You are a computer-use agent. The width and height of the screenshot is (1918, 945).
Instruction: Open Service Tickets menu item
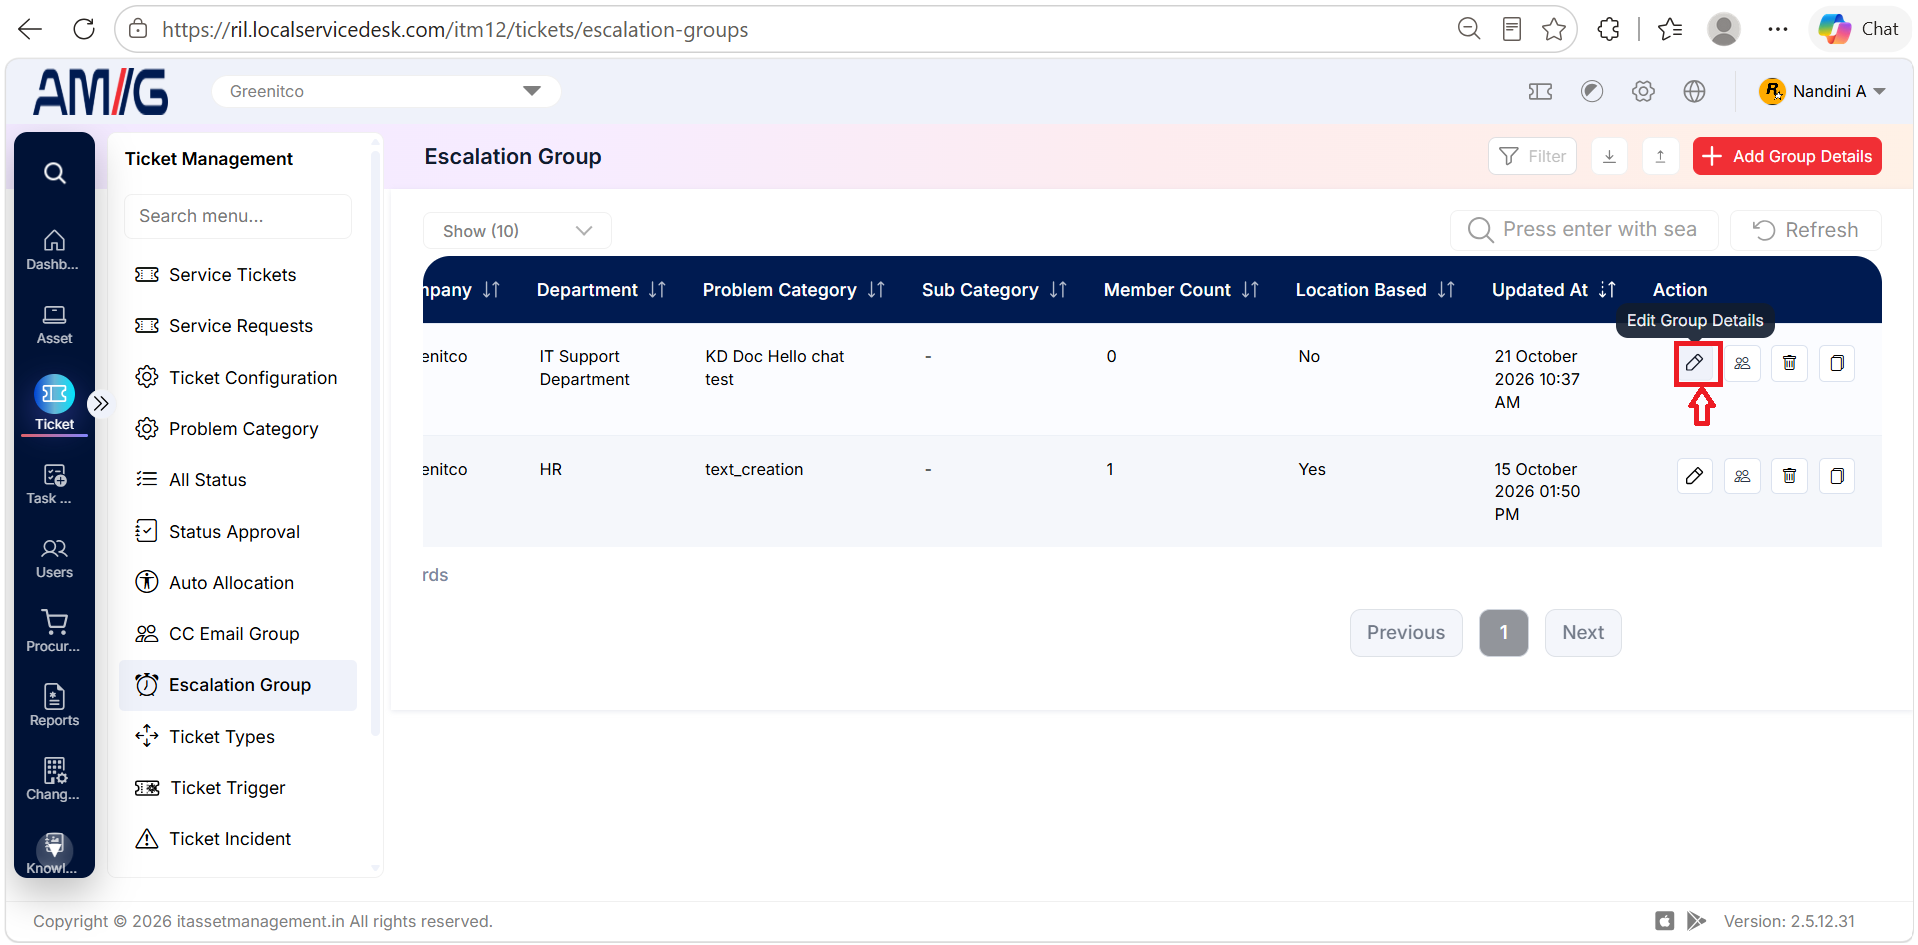238,275
